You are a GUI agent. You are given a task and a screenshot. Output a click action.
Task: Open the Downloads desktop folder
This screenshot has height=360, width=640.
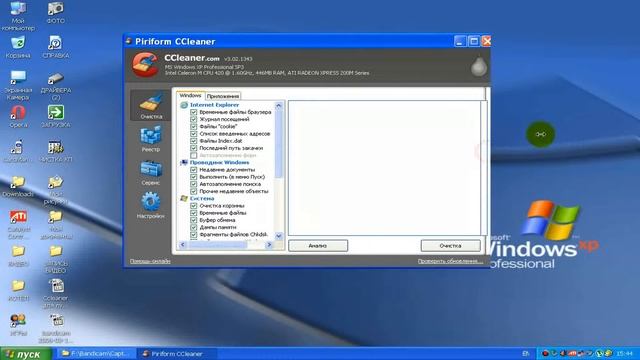[18, 186]
